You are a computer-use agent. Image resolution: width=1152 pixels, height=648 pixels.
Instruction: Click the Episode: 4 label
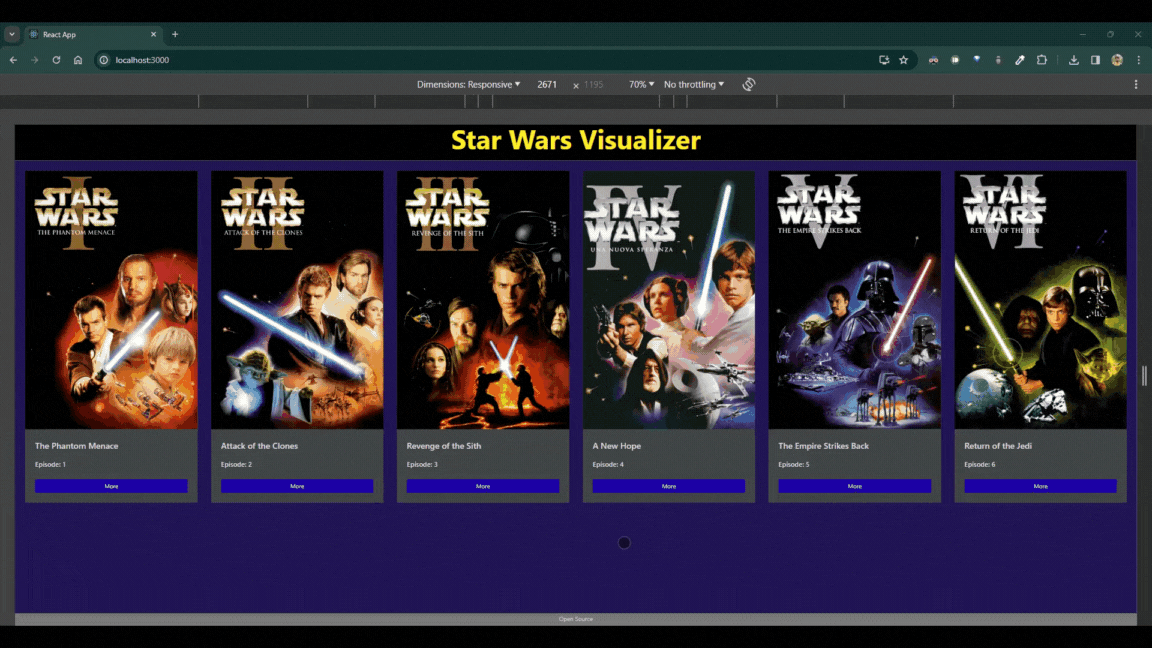608,464
